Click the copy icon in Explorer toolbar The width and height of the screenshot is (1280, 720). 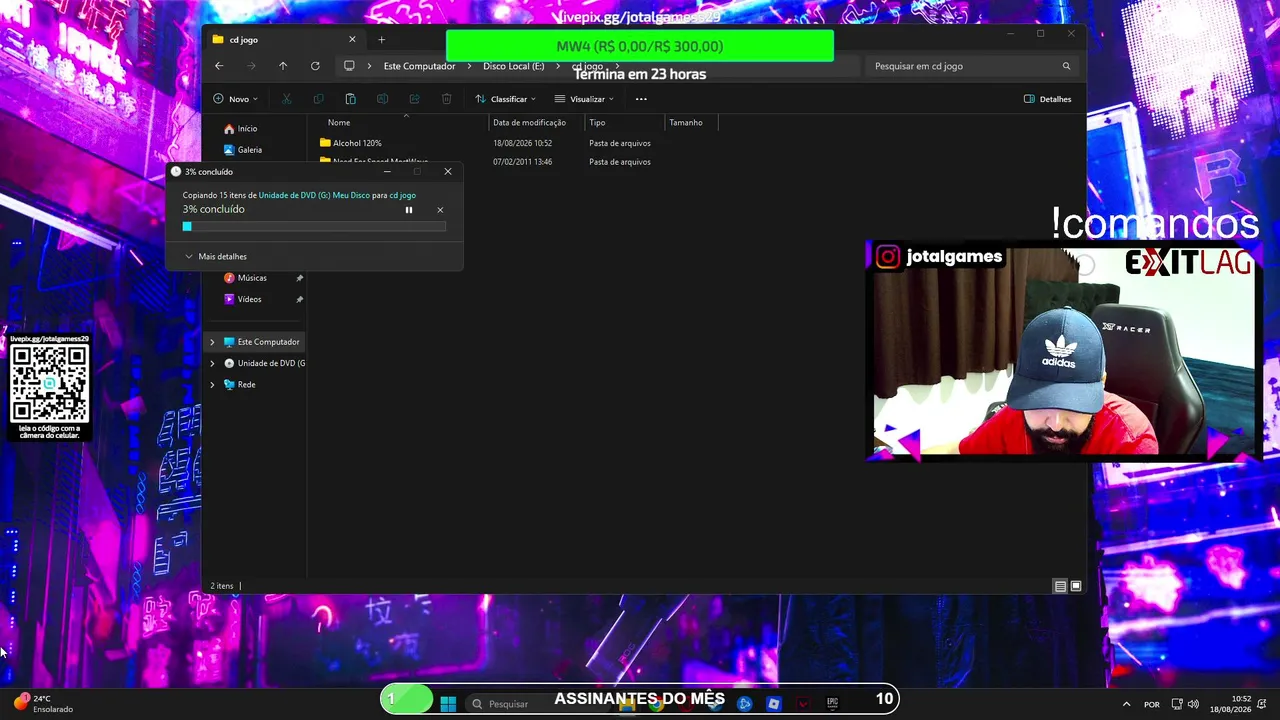[x=318, y=99]
